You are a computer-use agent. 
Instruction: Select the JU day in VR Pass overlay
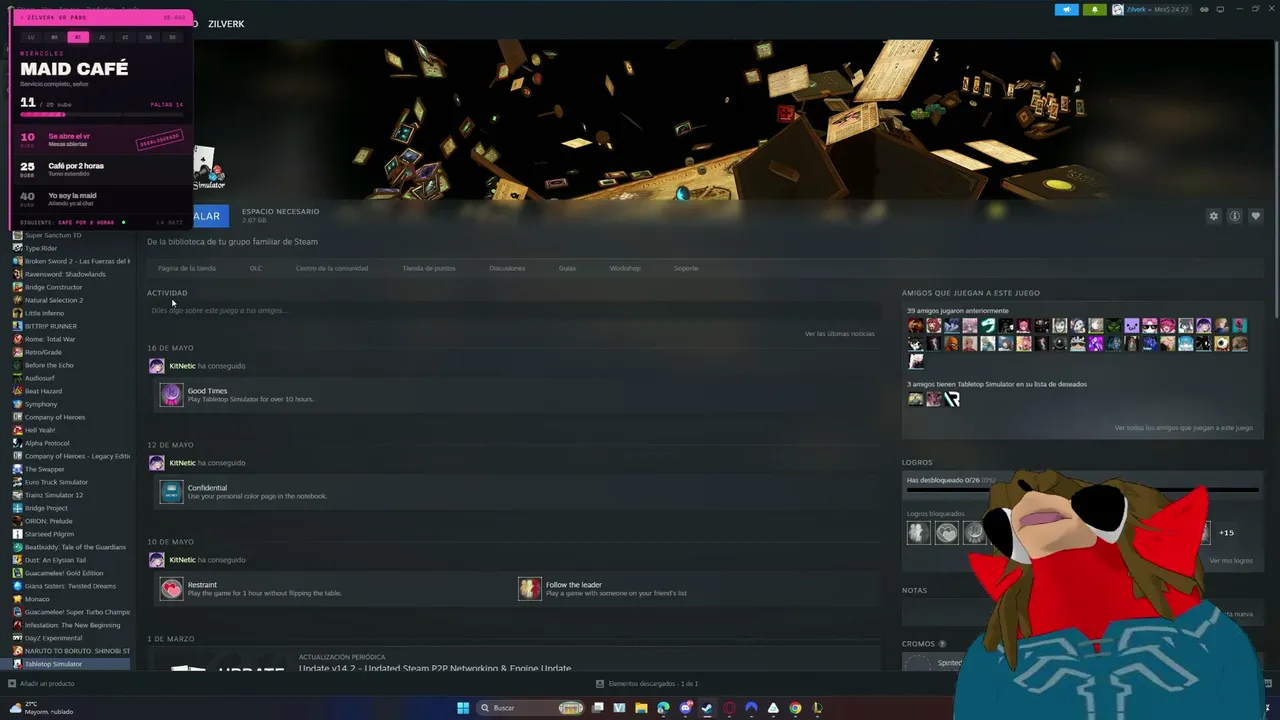102,37
